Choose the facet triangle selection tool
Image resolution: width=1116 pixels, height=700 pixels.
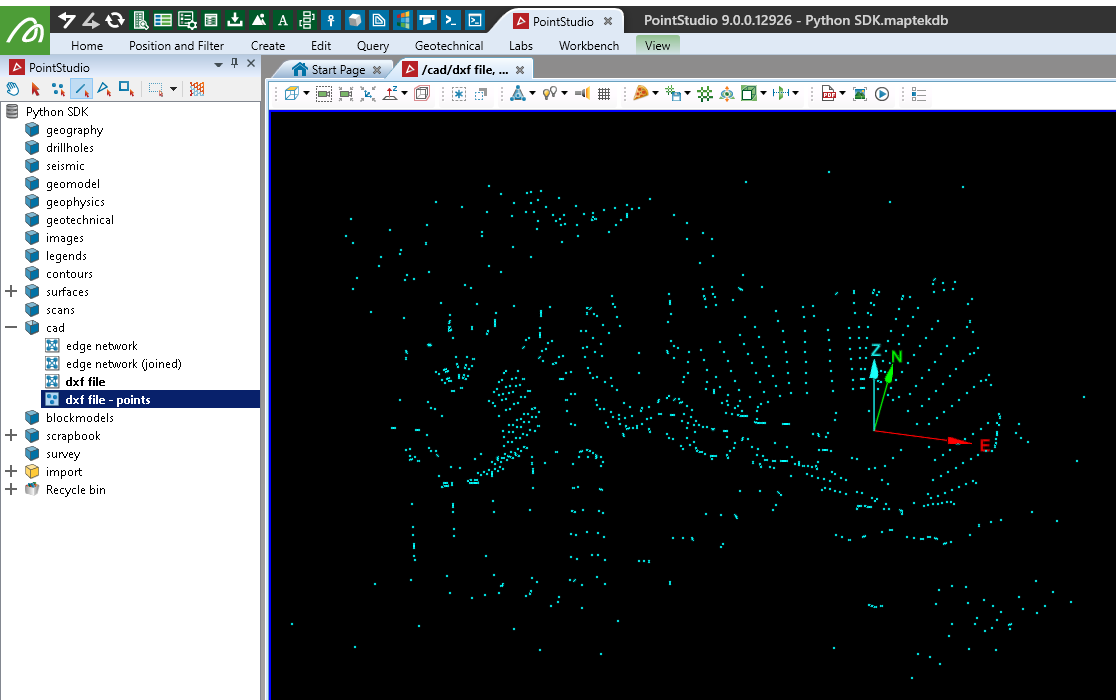click(104, 89)
